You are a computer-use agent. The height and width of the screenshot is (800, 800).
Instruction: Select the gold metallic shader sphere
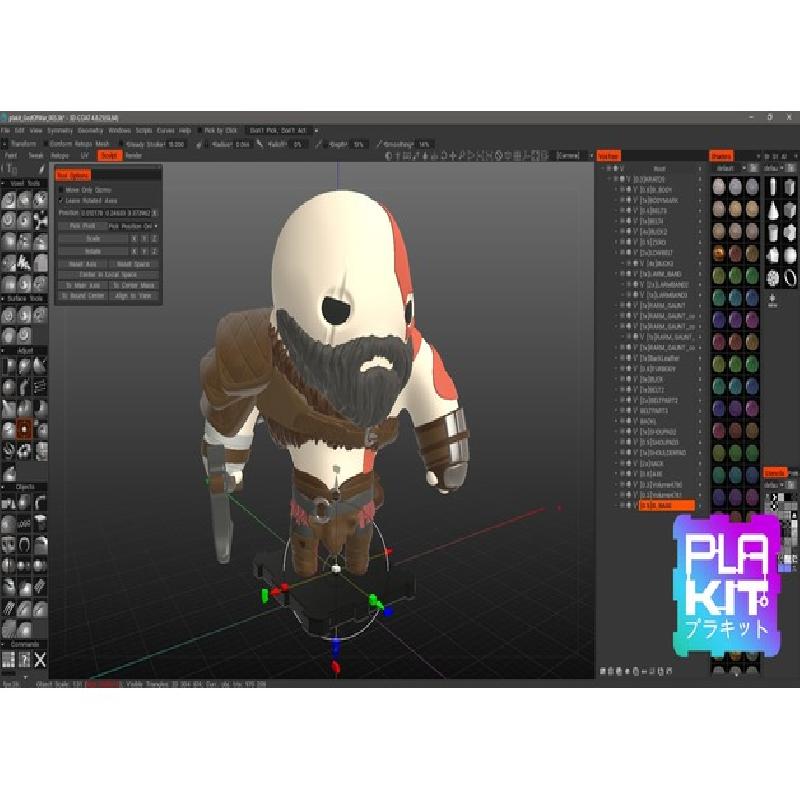(x=719, y=253)
